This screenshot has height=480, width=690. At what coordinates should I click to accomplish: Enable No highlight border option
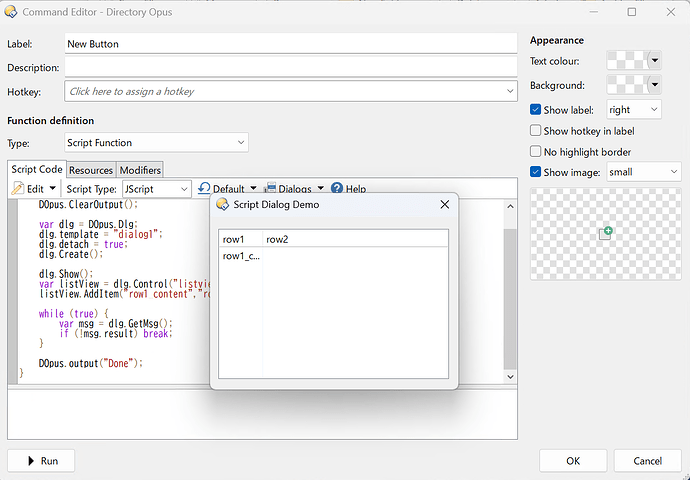pyautogui.click(x=535, y=152)
